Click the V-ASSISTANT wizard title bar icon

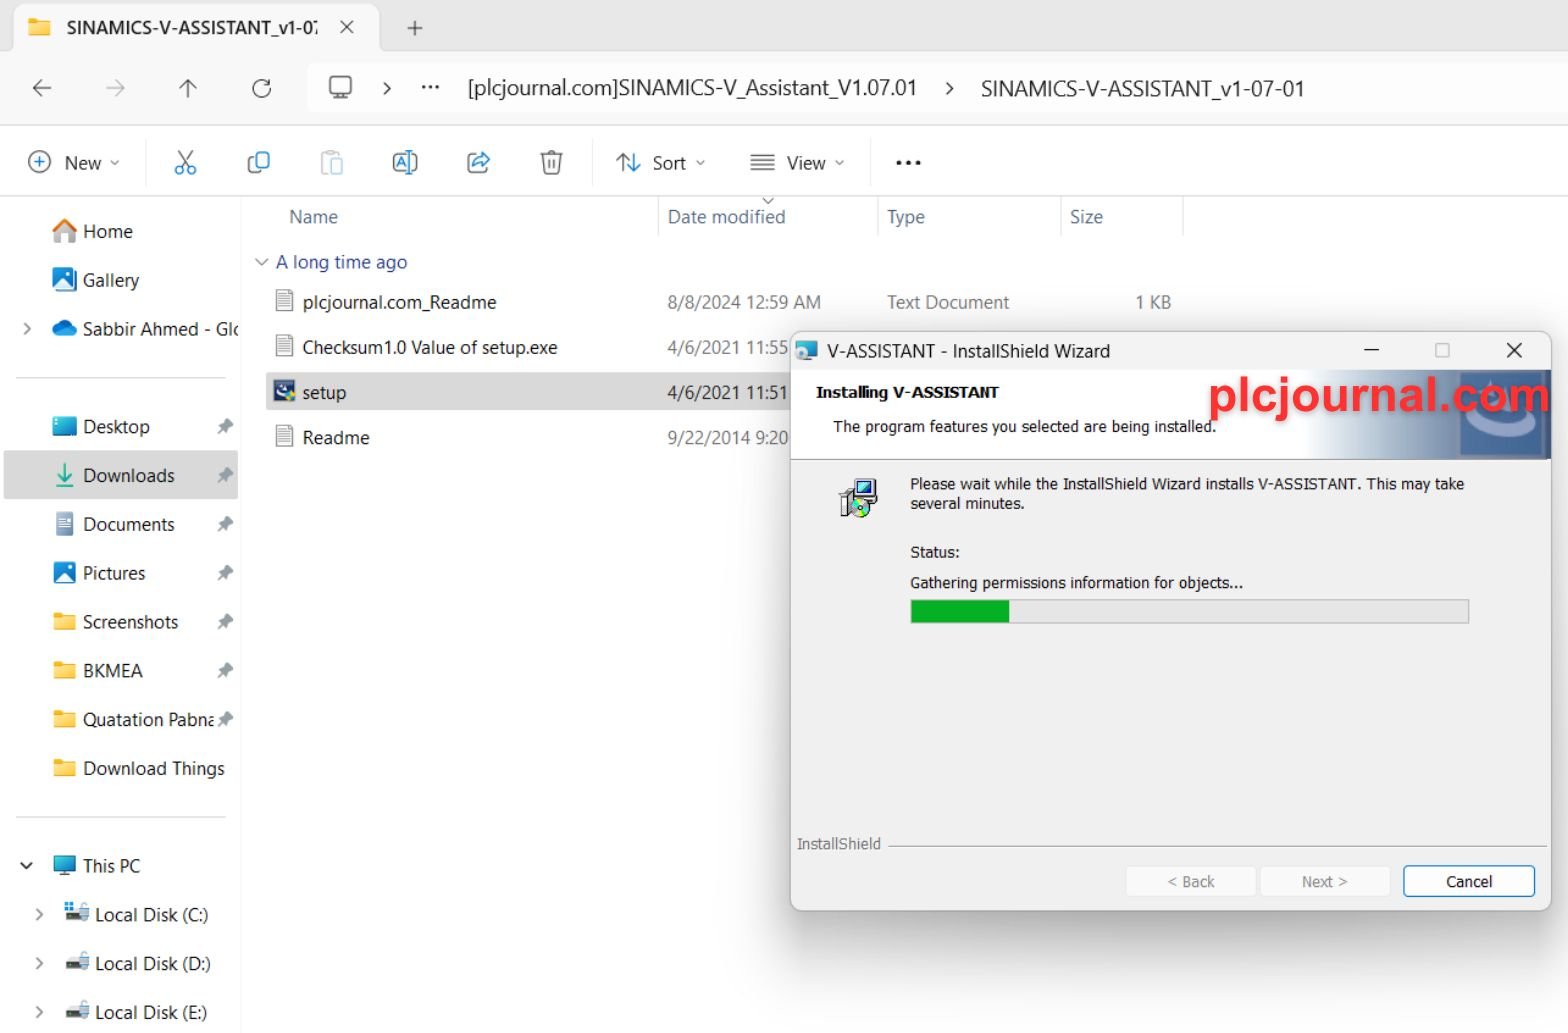pyautogui.click(x=806, y=351)
